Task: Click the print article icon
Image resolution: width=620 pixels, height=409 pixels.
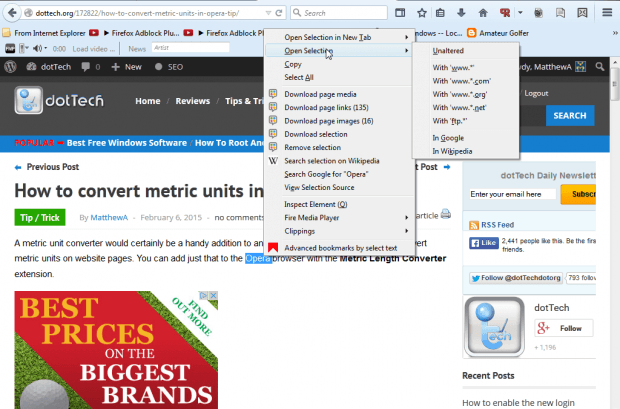Action: click(446, 214)
